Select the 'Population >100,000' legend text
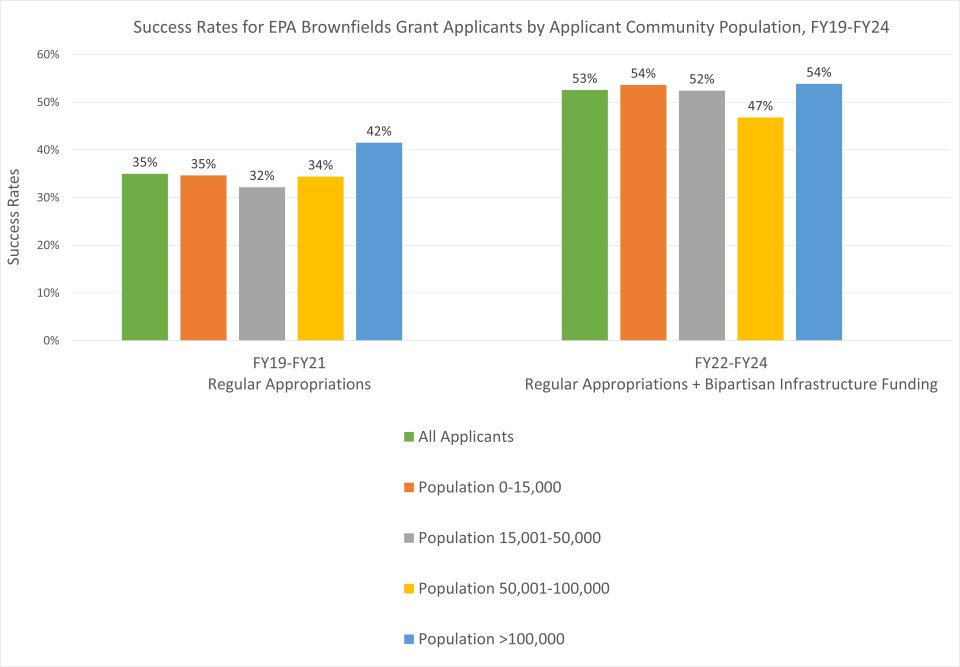960x667 pixels. point(497,639)
